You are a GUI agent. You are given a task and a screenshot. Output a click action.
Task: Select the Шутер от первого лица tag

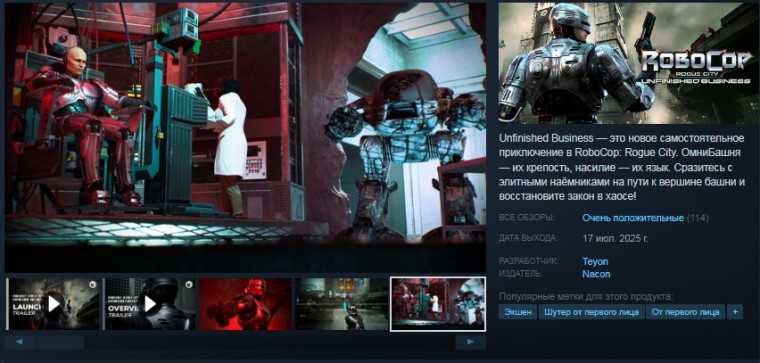click(591, 312)
